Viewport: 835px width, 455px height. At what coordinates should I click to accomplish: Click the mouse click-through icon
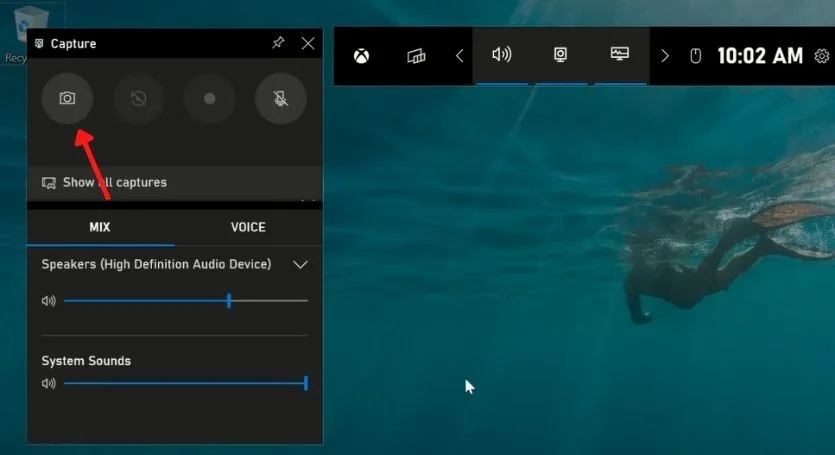coord(695,55)
